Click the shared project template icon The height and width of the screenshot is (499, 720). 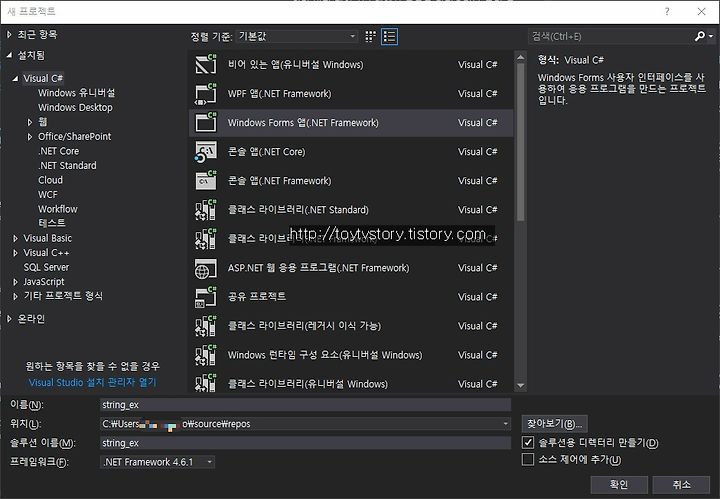click(x=206, y=297)
